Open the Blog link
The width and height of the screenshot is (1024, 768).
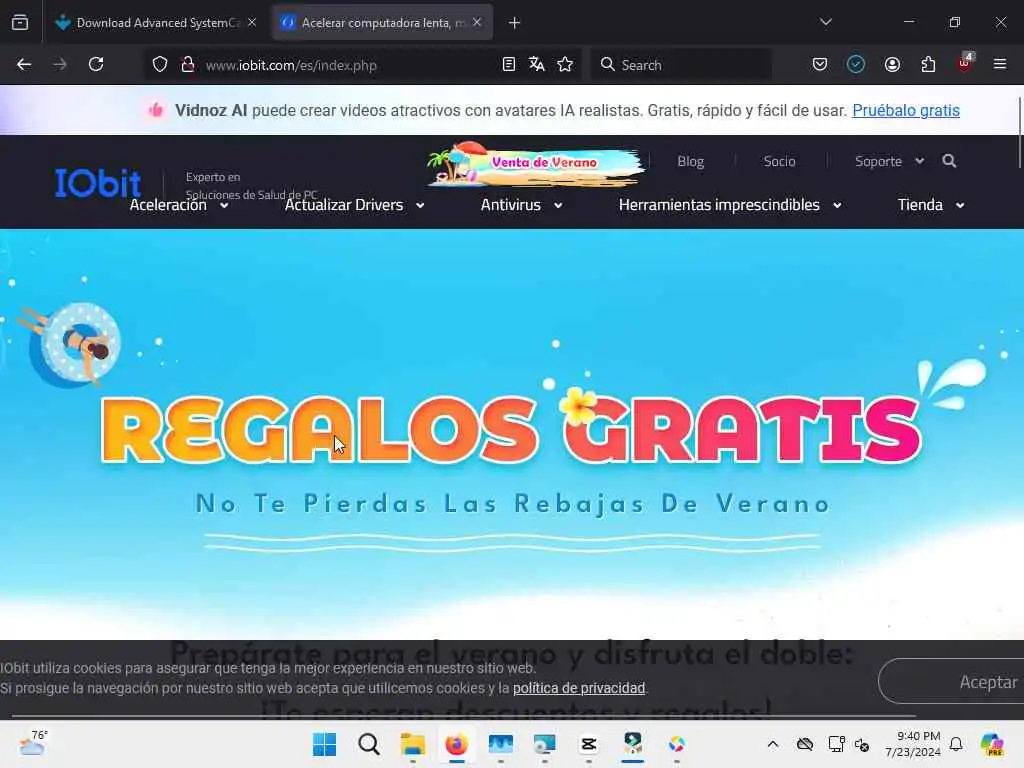tap(690, 161)
